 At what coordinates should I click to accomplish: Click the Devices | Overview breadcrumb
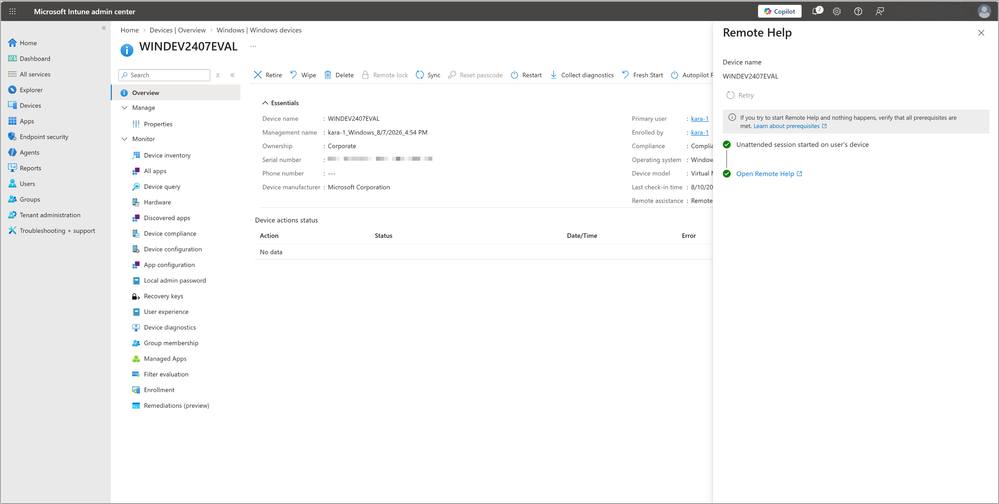(x=177, y=30)
